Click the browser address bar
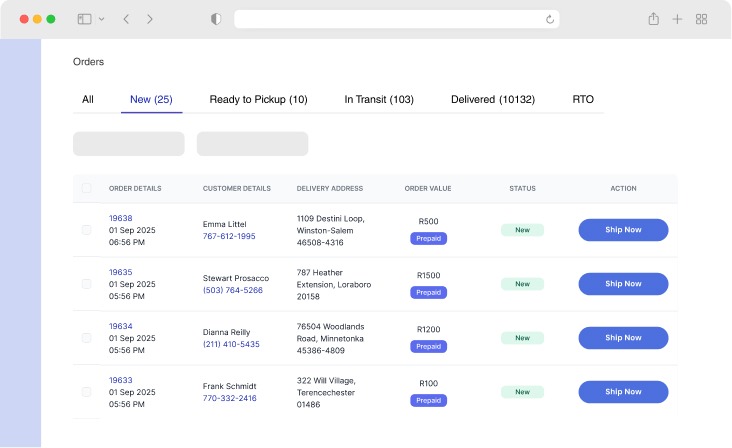The image size is (732, 448). coord(396,19)
